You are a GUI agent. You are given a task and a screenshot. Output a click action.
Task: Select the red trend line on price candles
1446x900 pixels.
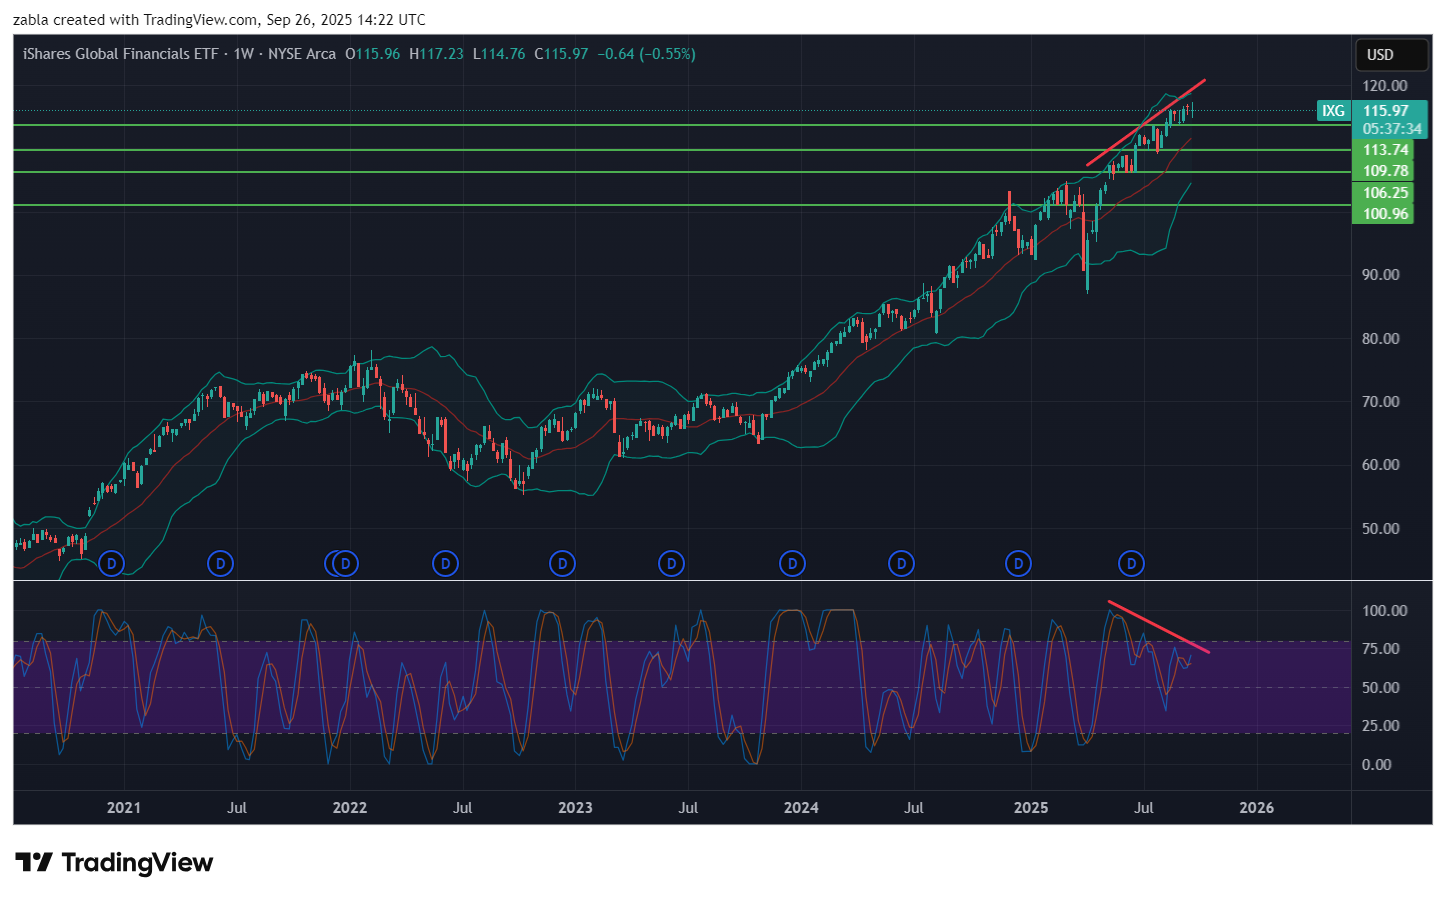pos(1145,122)
